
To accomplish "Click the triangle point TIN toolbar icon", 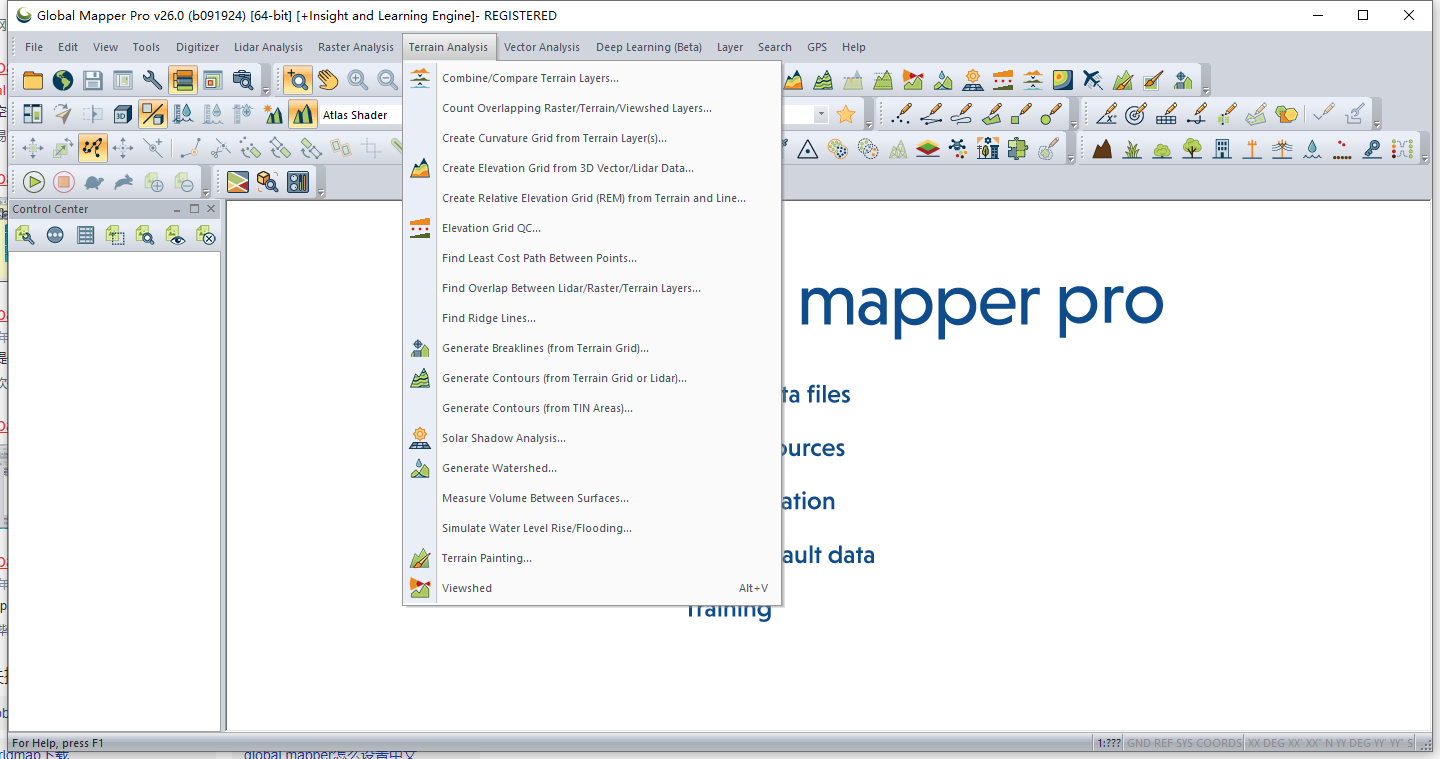I will 807,148.
